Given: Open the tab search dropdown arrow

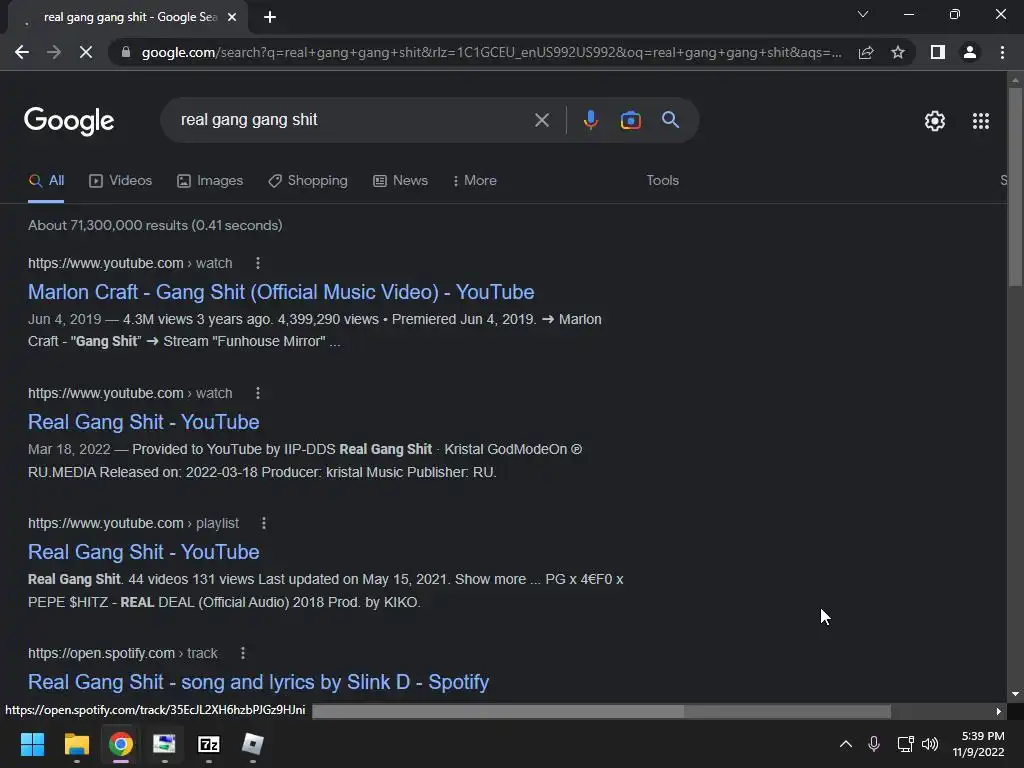Looking at the screenshot, I should (863, 14).
